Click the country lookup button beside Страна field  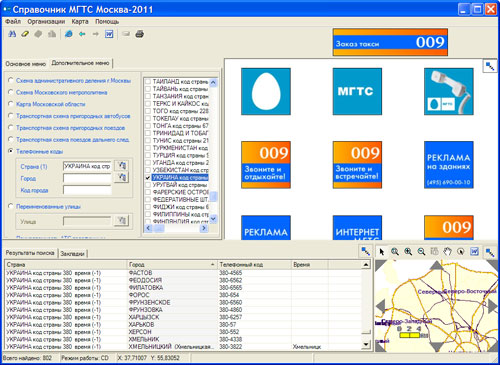[x=121, y=166]
